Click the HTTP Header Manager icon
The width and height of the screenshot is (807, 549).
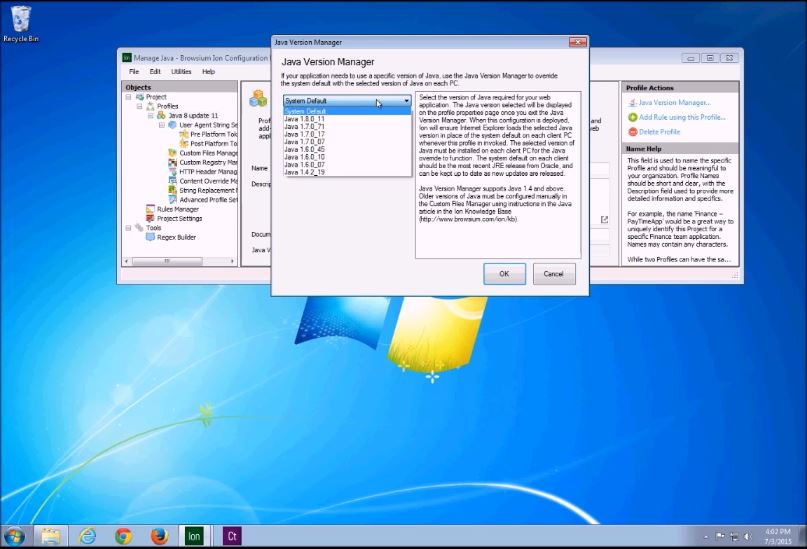[x=172, y=171]
